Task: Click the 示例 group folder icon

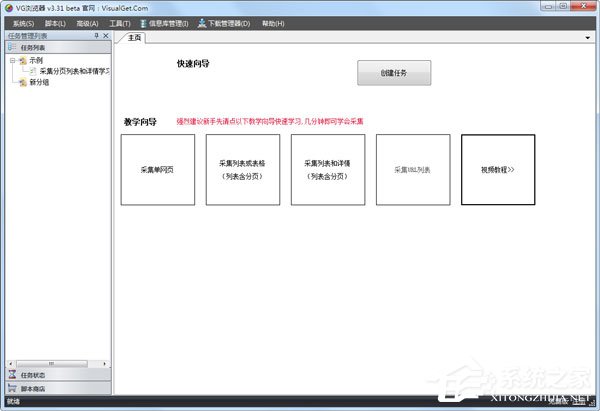Action: tap(22, 60)
